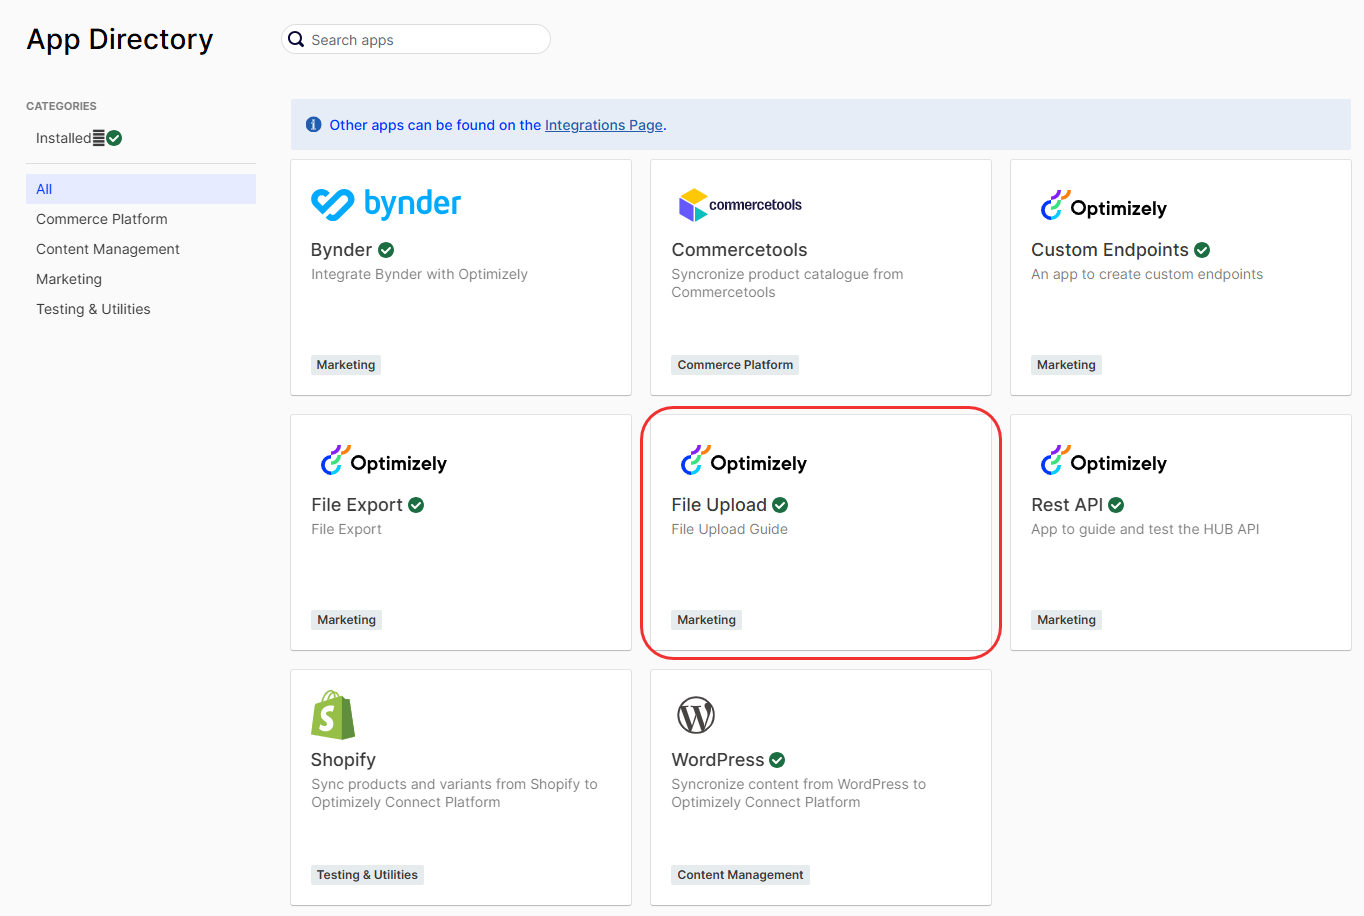Click 'File Upload Guide' description text
Screen dimensions: 1364x916
[729, 529]
